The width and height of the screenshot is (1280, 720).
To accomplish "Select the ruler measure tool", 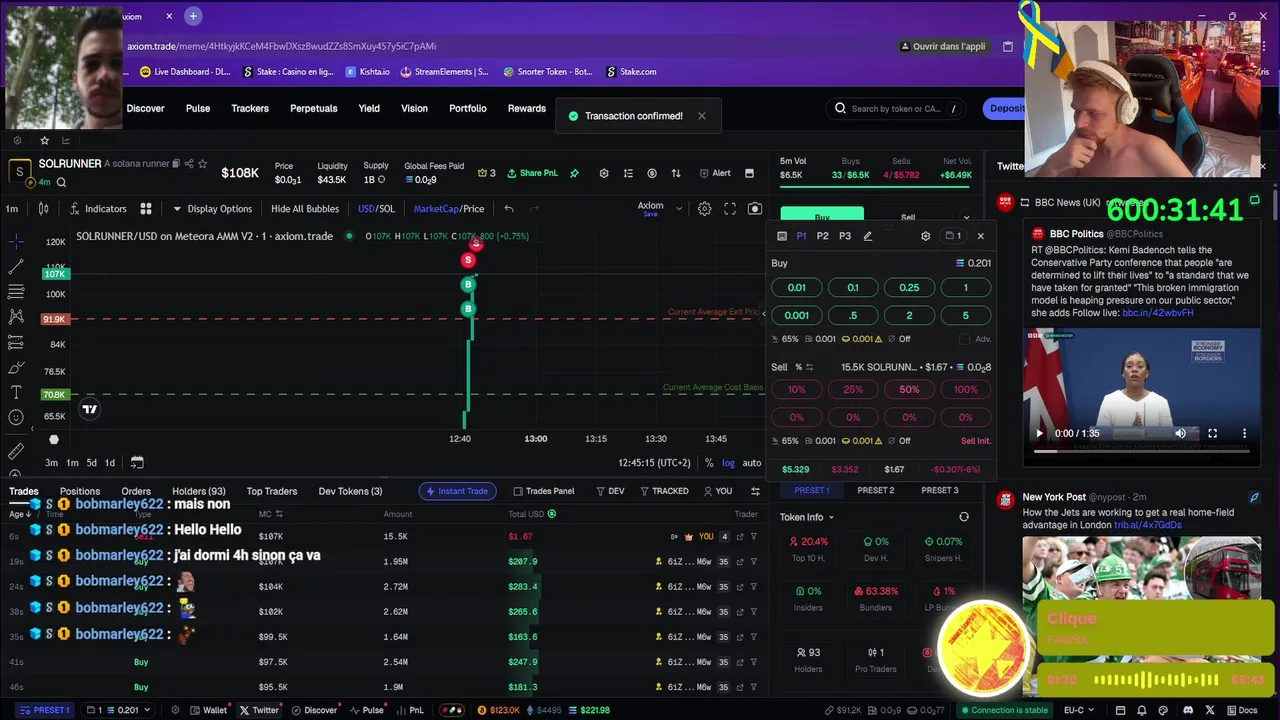I will [16, 451].
